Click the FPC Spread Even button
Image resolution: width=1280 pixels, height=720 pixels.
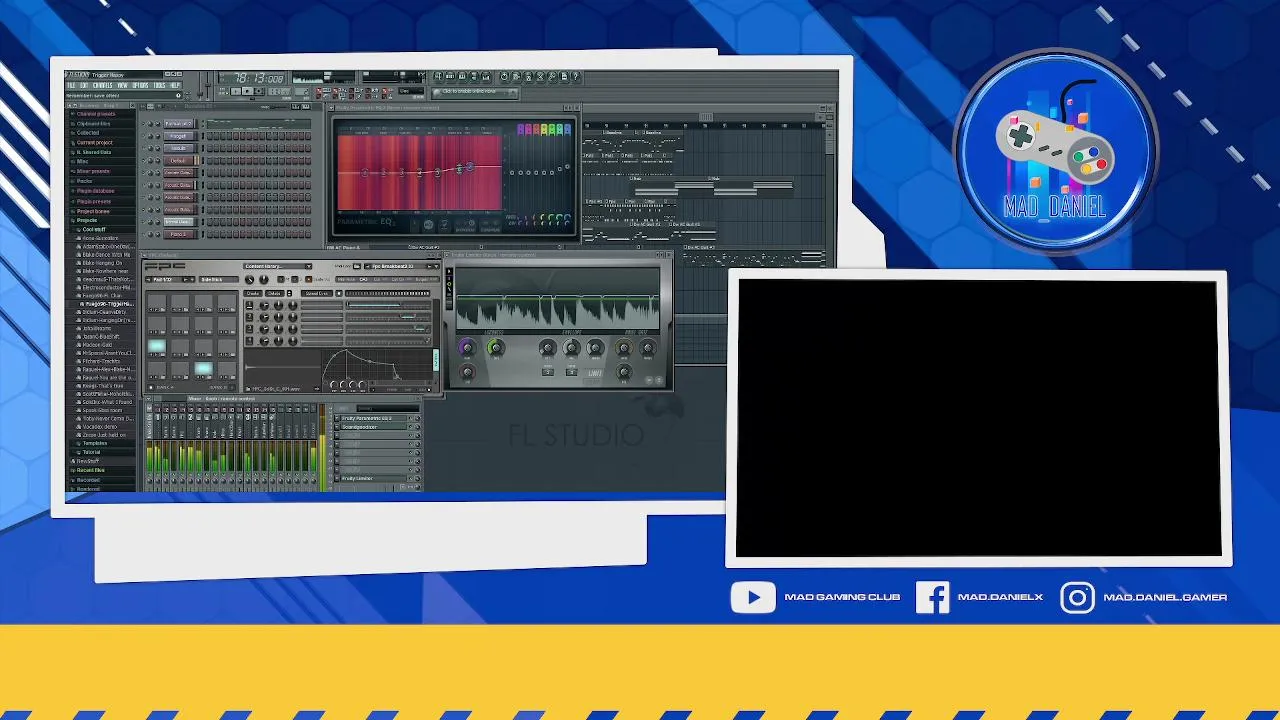click(x=317, y=293)
